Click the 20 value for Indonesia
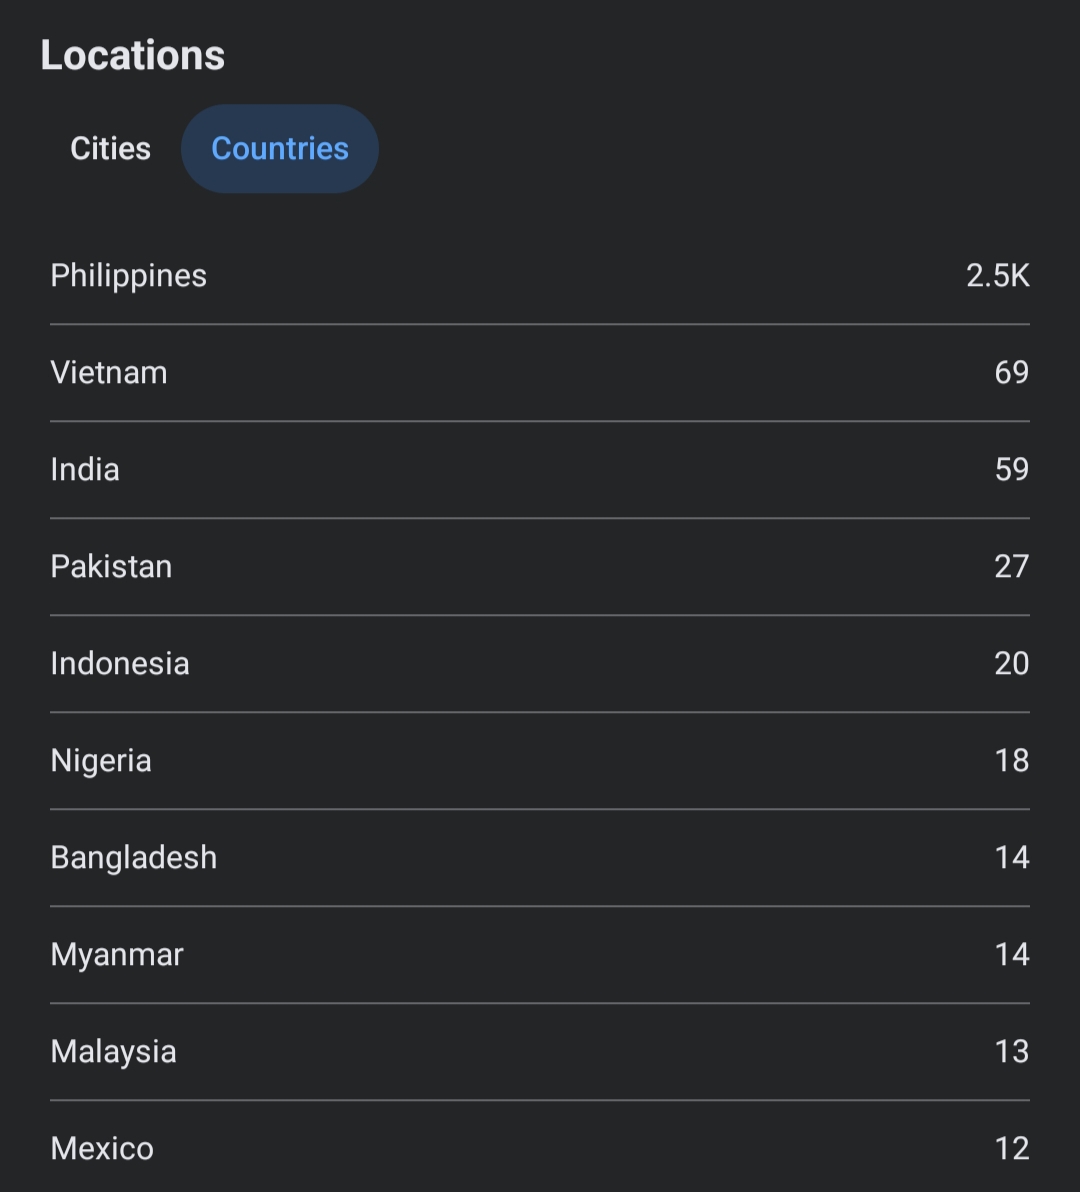The height and width of the screenshot is (1192, 1080). [1012, 664]
